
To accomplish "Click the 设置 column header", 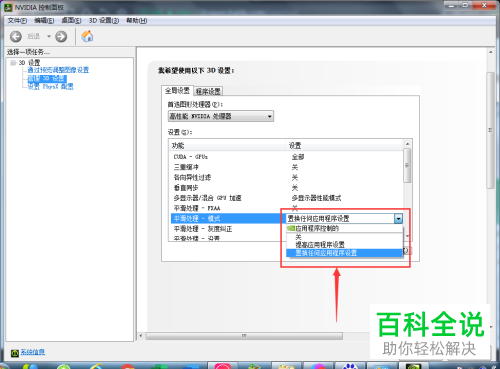I will point(345,146).
